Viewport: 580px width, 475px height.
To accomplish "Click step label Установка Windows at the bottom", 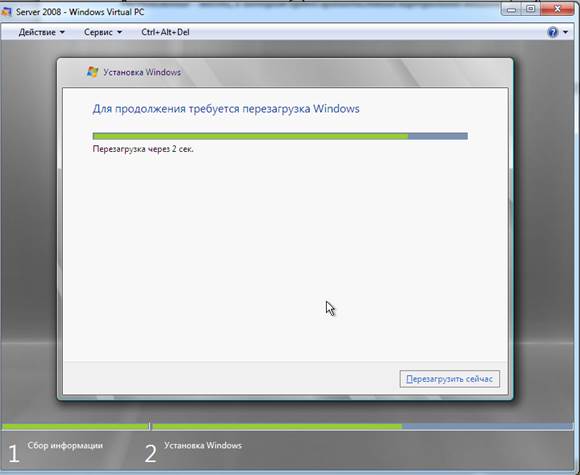I will [203, 445].
